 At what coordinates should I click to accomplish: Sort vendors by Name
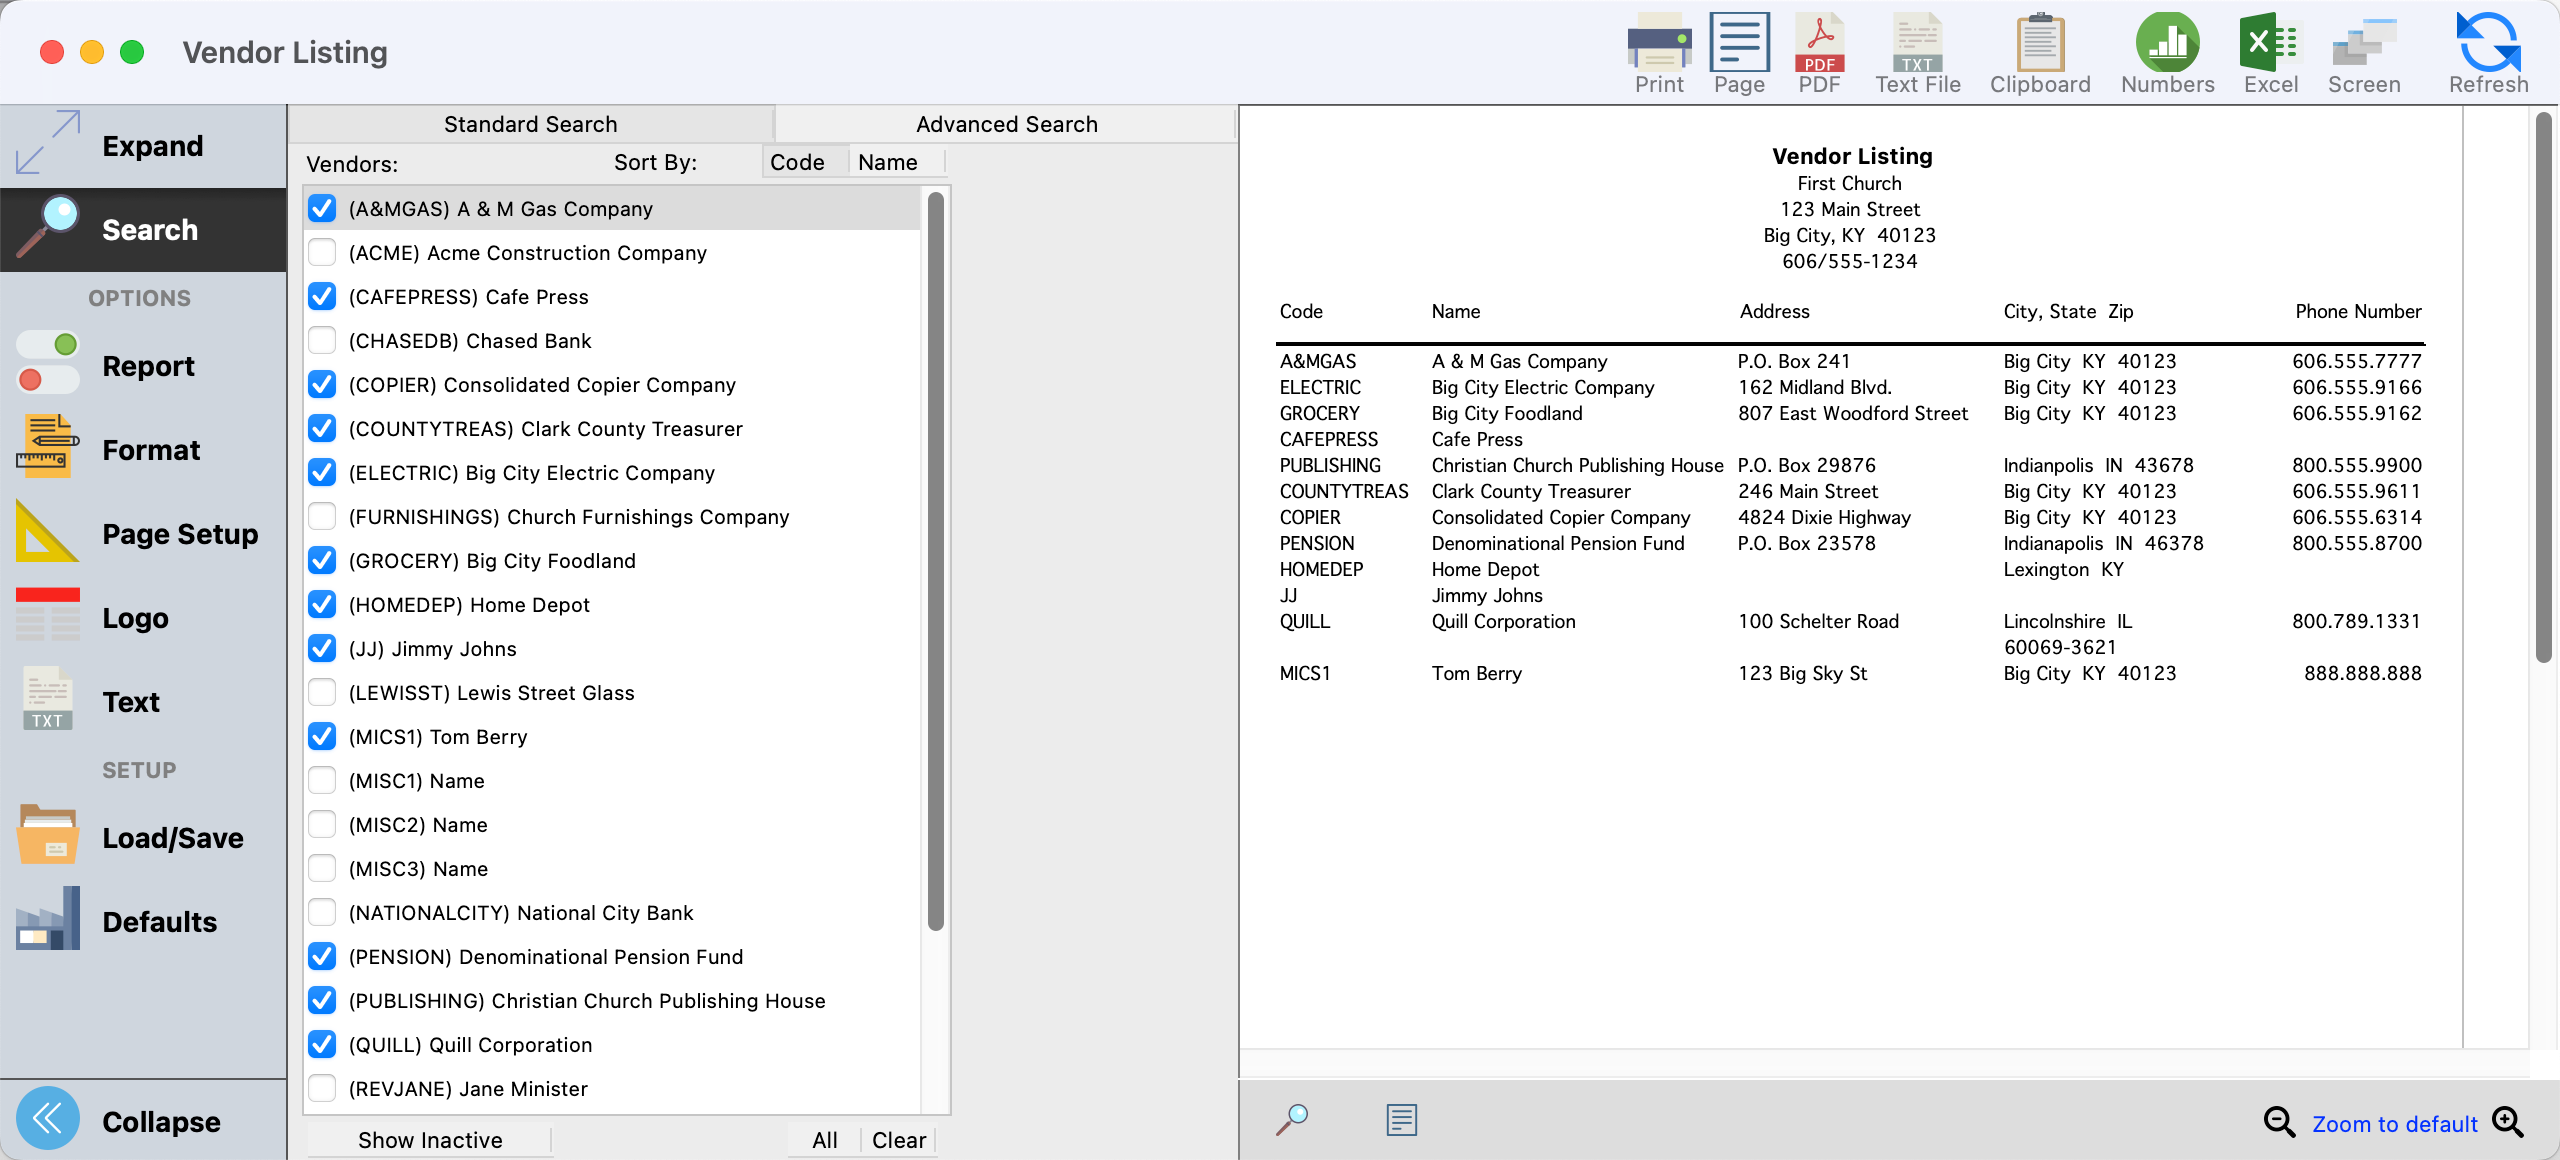[x=887, y=162]
